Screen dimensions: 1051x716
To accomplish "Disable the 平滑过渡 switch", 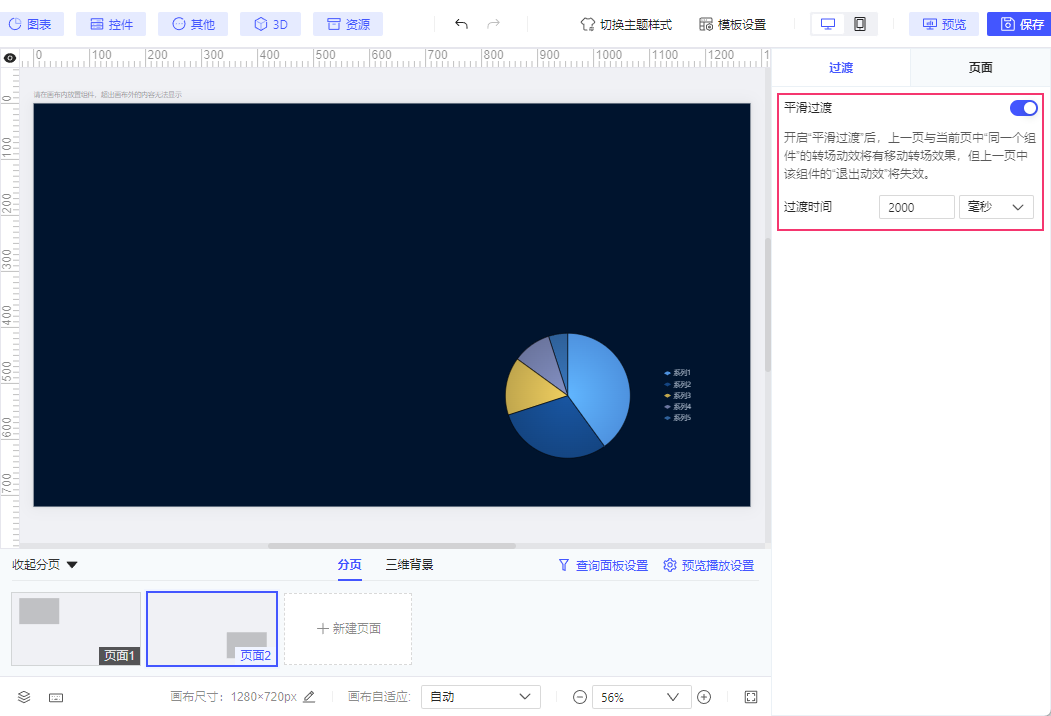I will 1023,108.
